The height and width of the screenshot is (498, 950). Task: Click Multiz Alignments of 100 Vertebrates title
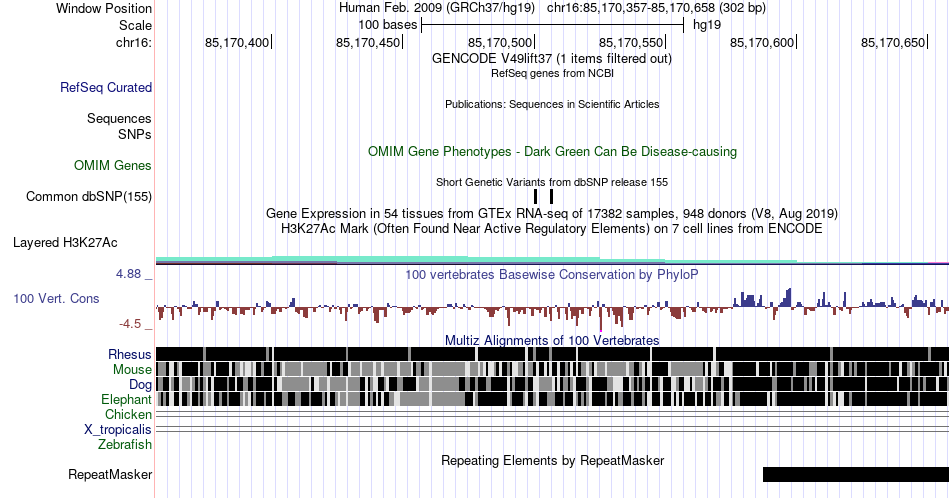click(x=552, y=340)
